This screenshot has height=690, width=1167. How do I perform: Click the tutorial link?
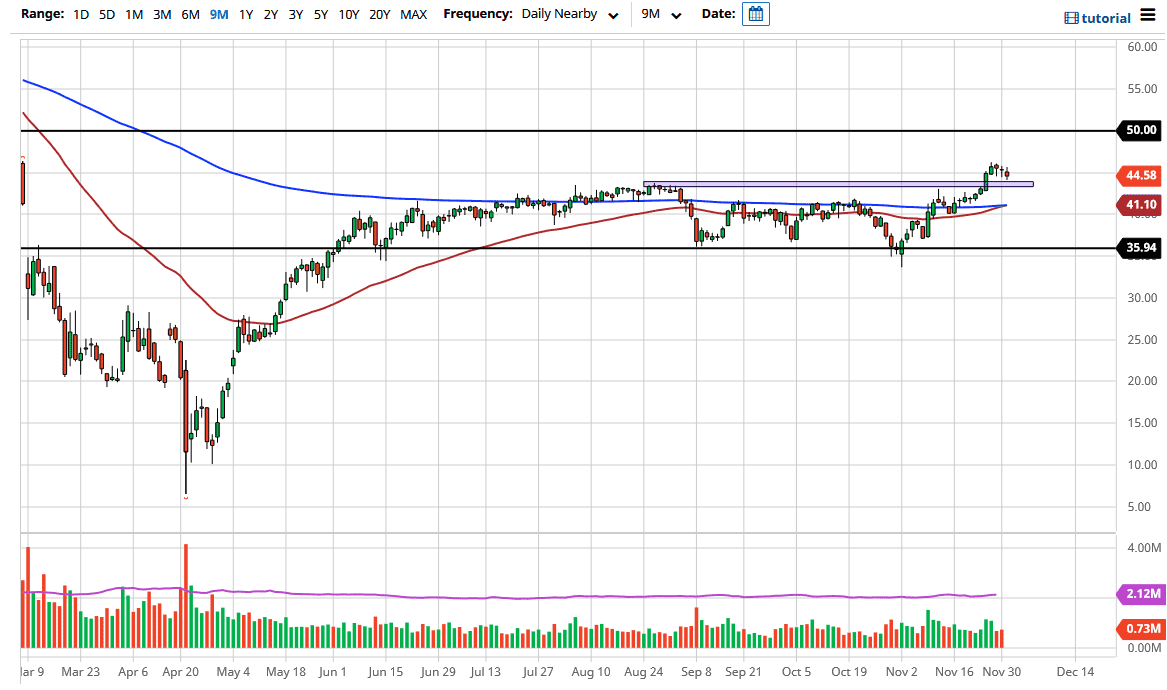tap(1104, 17)
